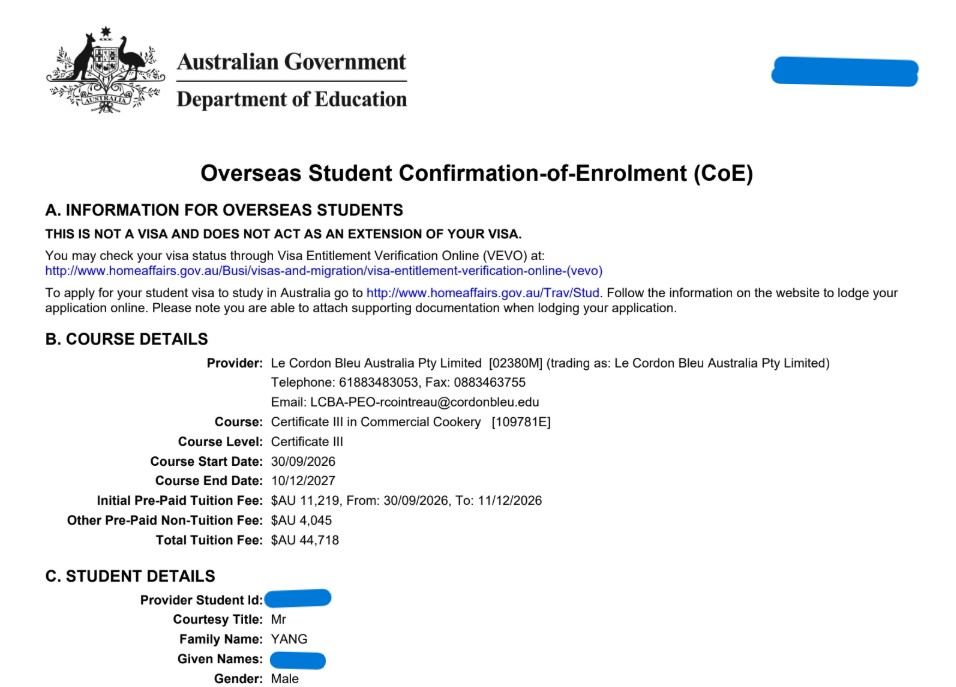Open the homeaffairs Trav/Stud link
The width and height of the screenshot is (956, 687).
click(x=482, y=293)
